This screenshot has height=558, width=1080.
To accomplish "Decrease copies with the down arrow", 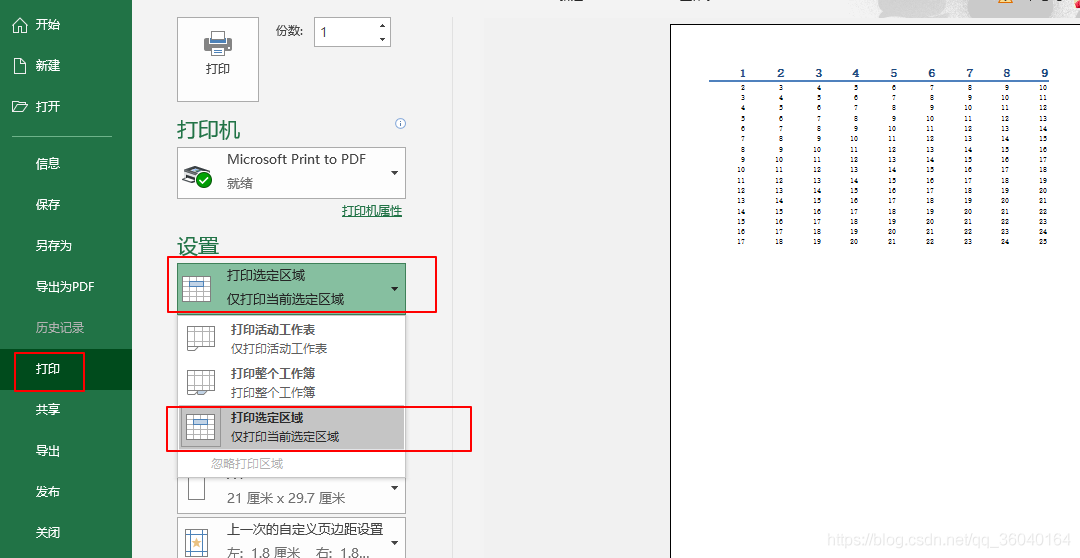I will coord(382,39).
